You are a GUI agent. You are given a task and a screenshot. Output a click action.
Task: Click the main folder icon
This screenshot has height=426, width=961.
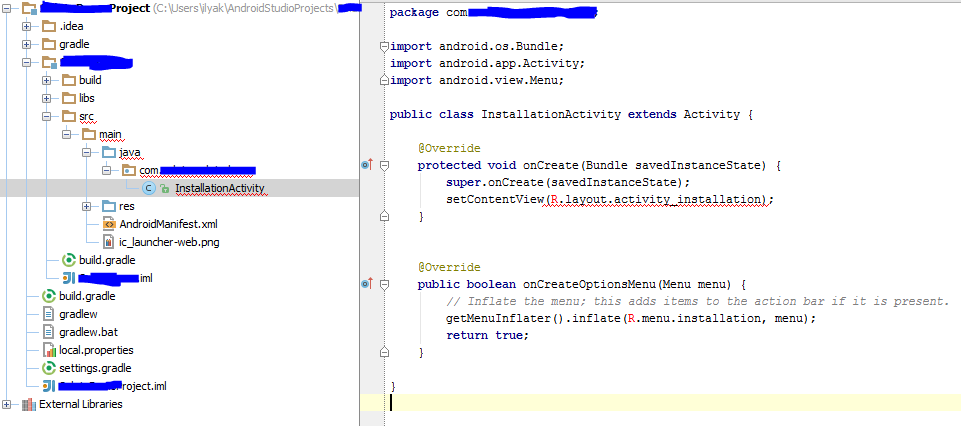89,134
